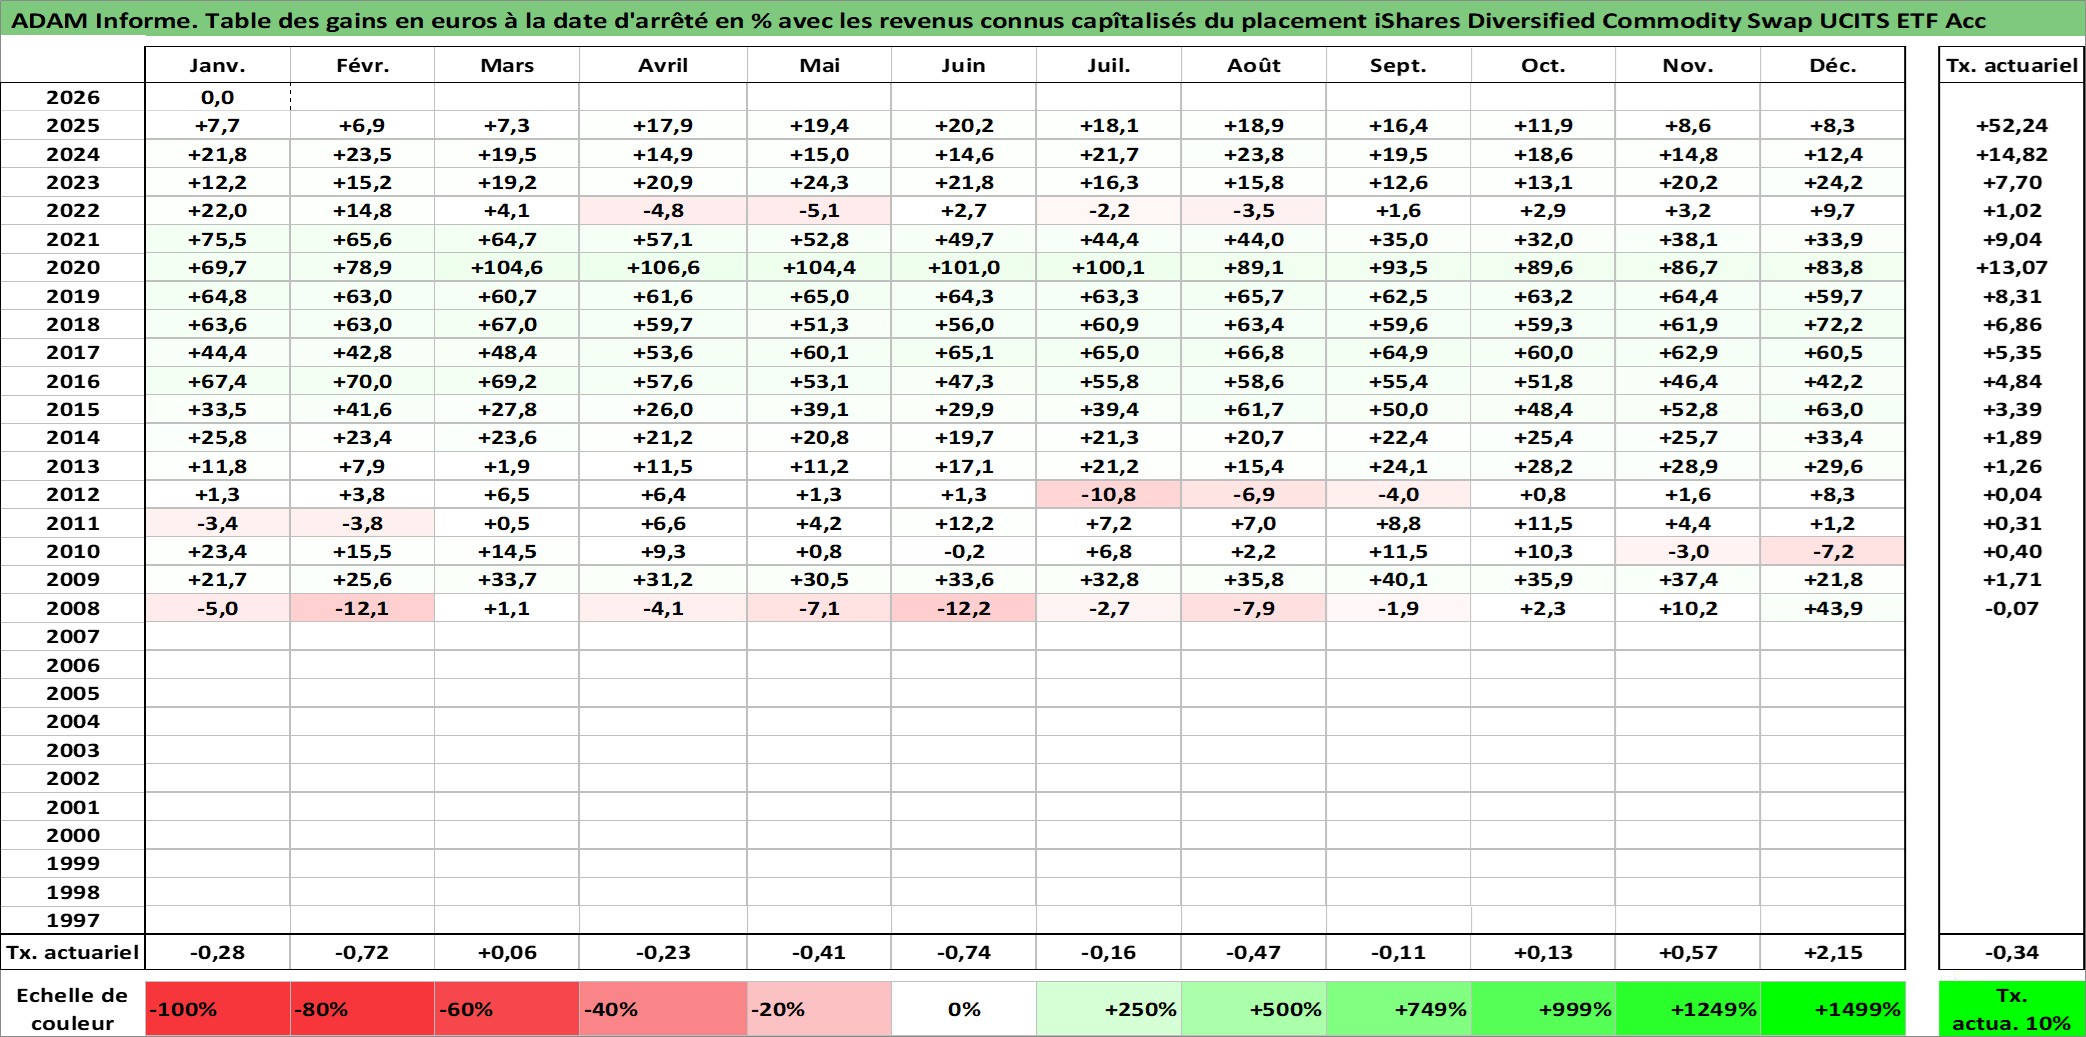
Task: Pick the +749% color scale swatch
Action: pos(1399,1009)
